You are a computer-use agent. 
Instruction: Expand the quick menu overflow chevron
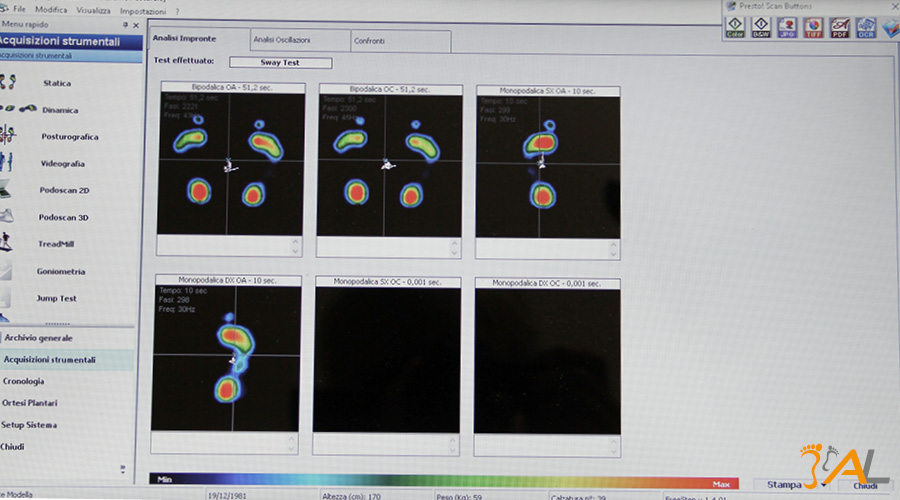click(123, 469)
